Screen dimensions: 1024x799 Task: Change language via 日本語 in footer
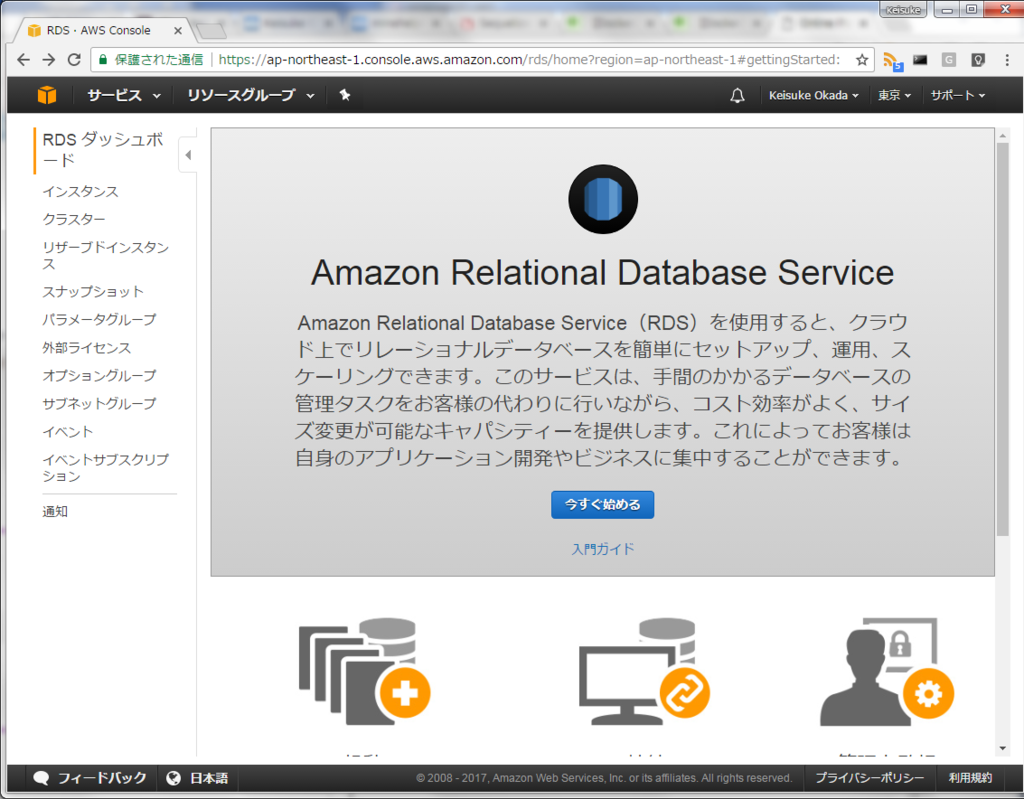click(197, 778)
